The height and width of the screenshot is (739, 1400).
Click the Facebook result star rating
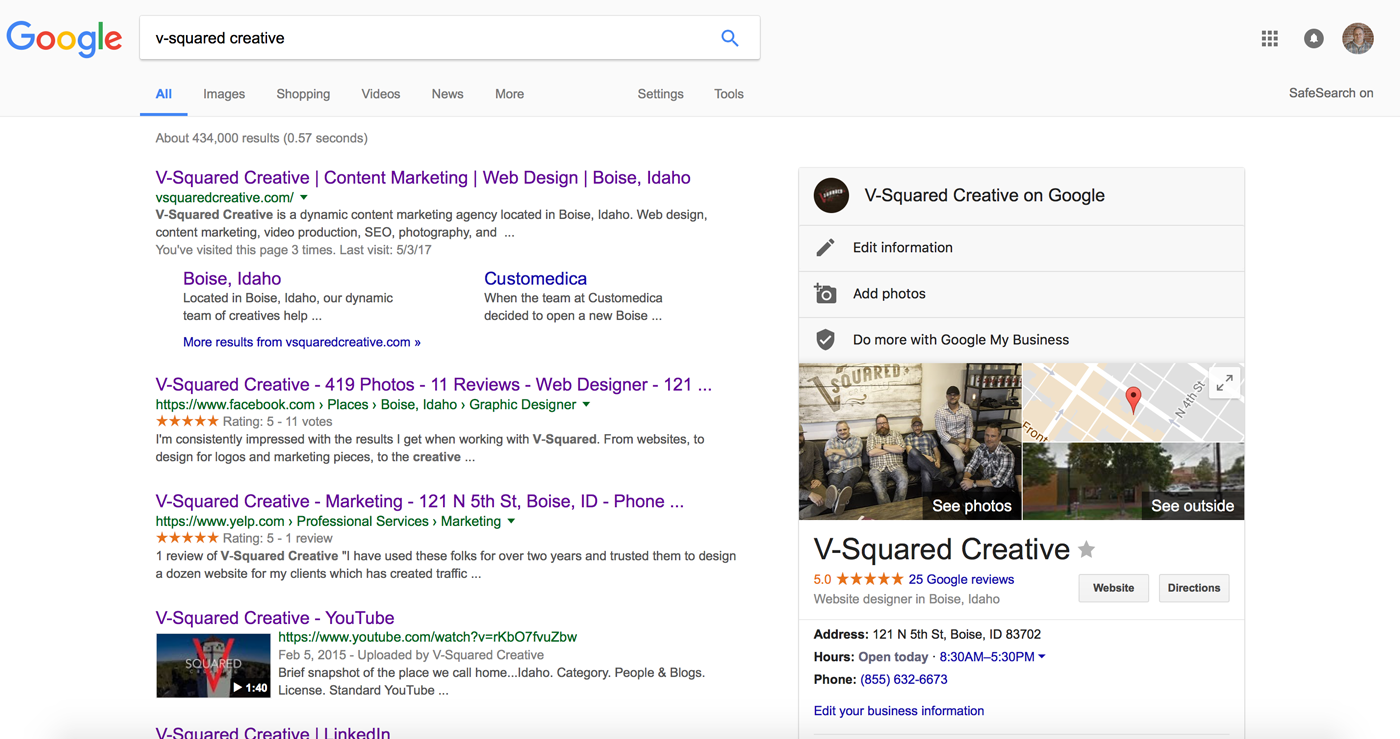coord(187,421)
